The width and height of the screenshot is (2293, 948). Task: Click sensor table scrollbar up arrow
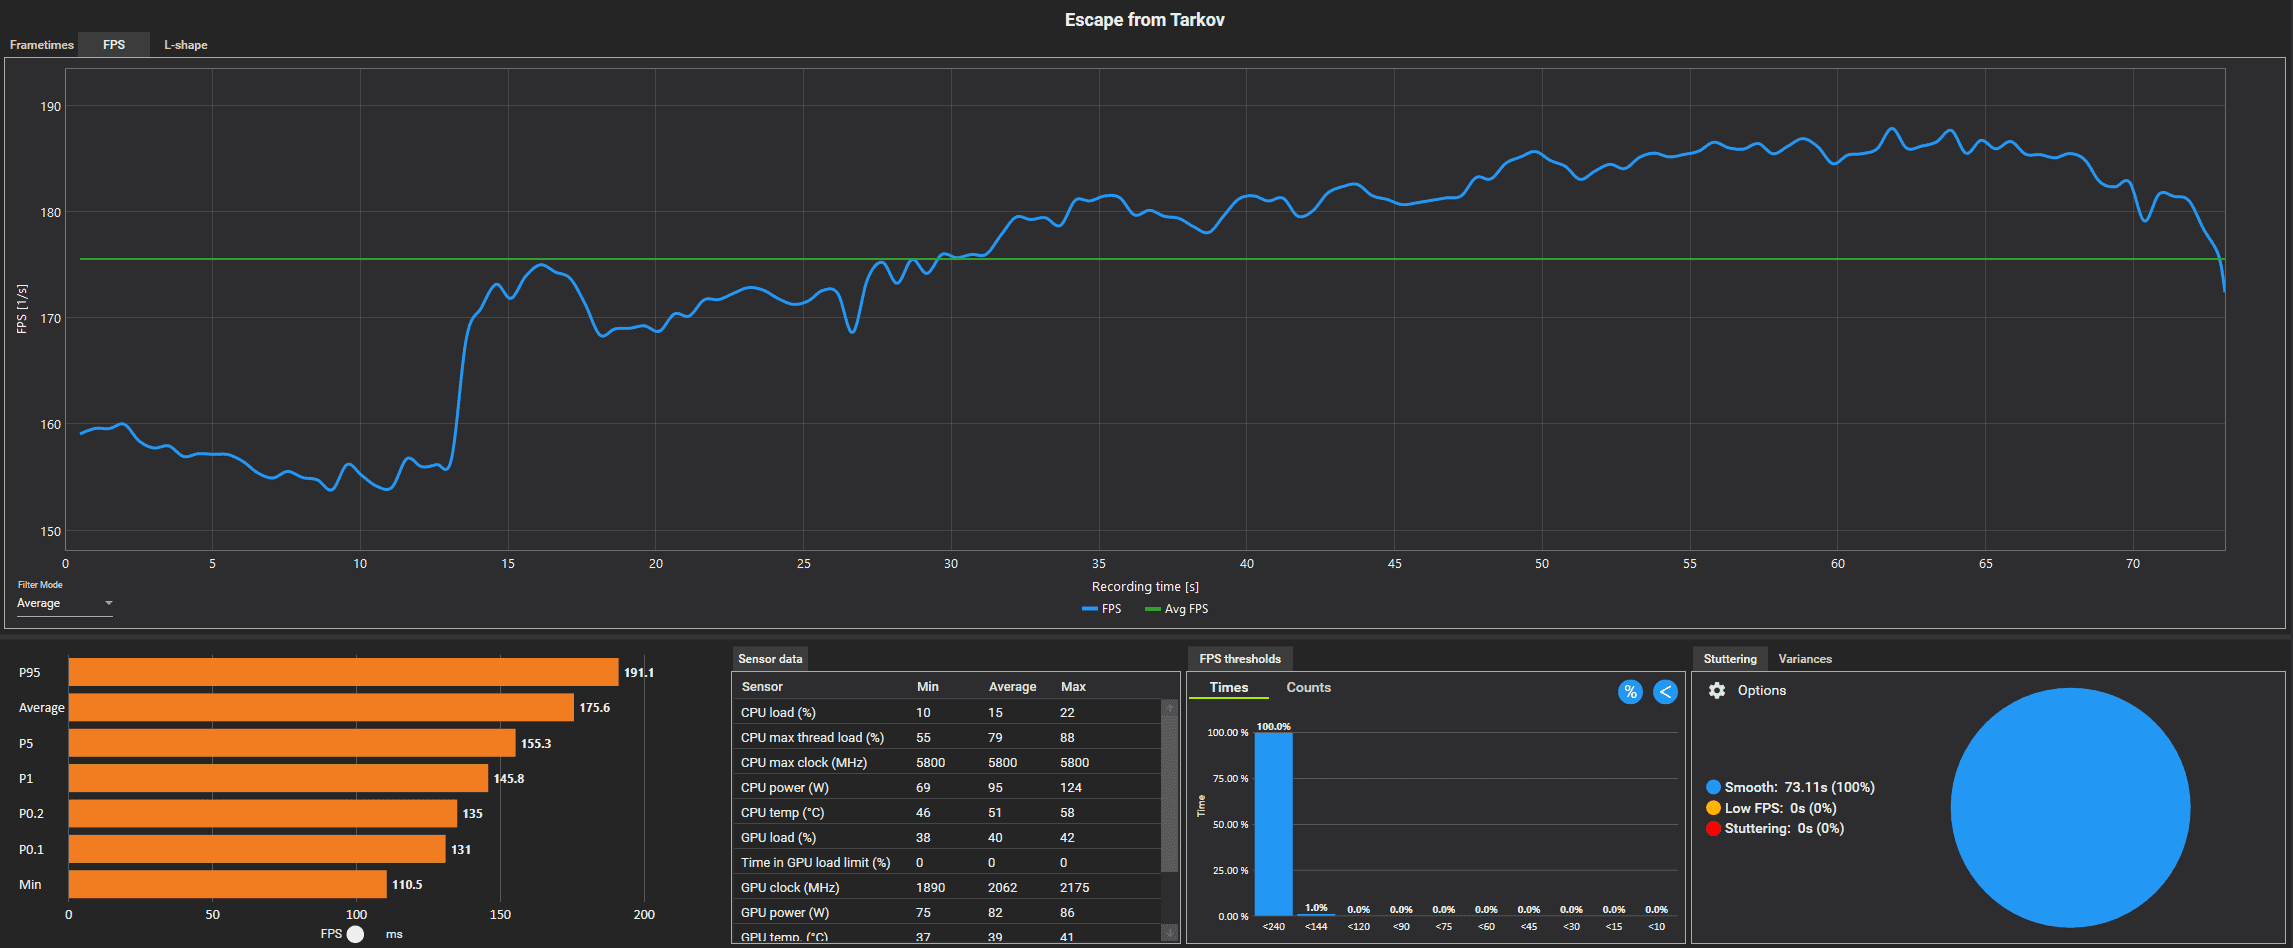click(1170, 708)
